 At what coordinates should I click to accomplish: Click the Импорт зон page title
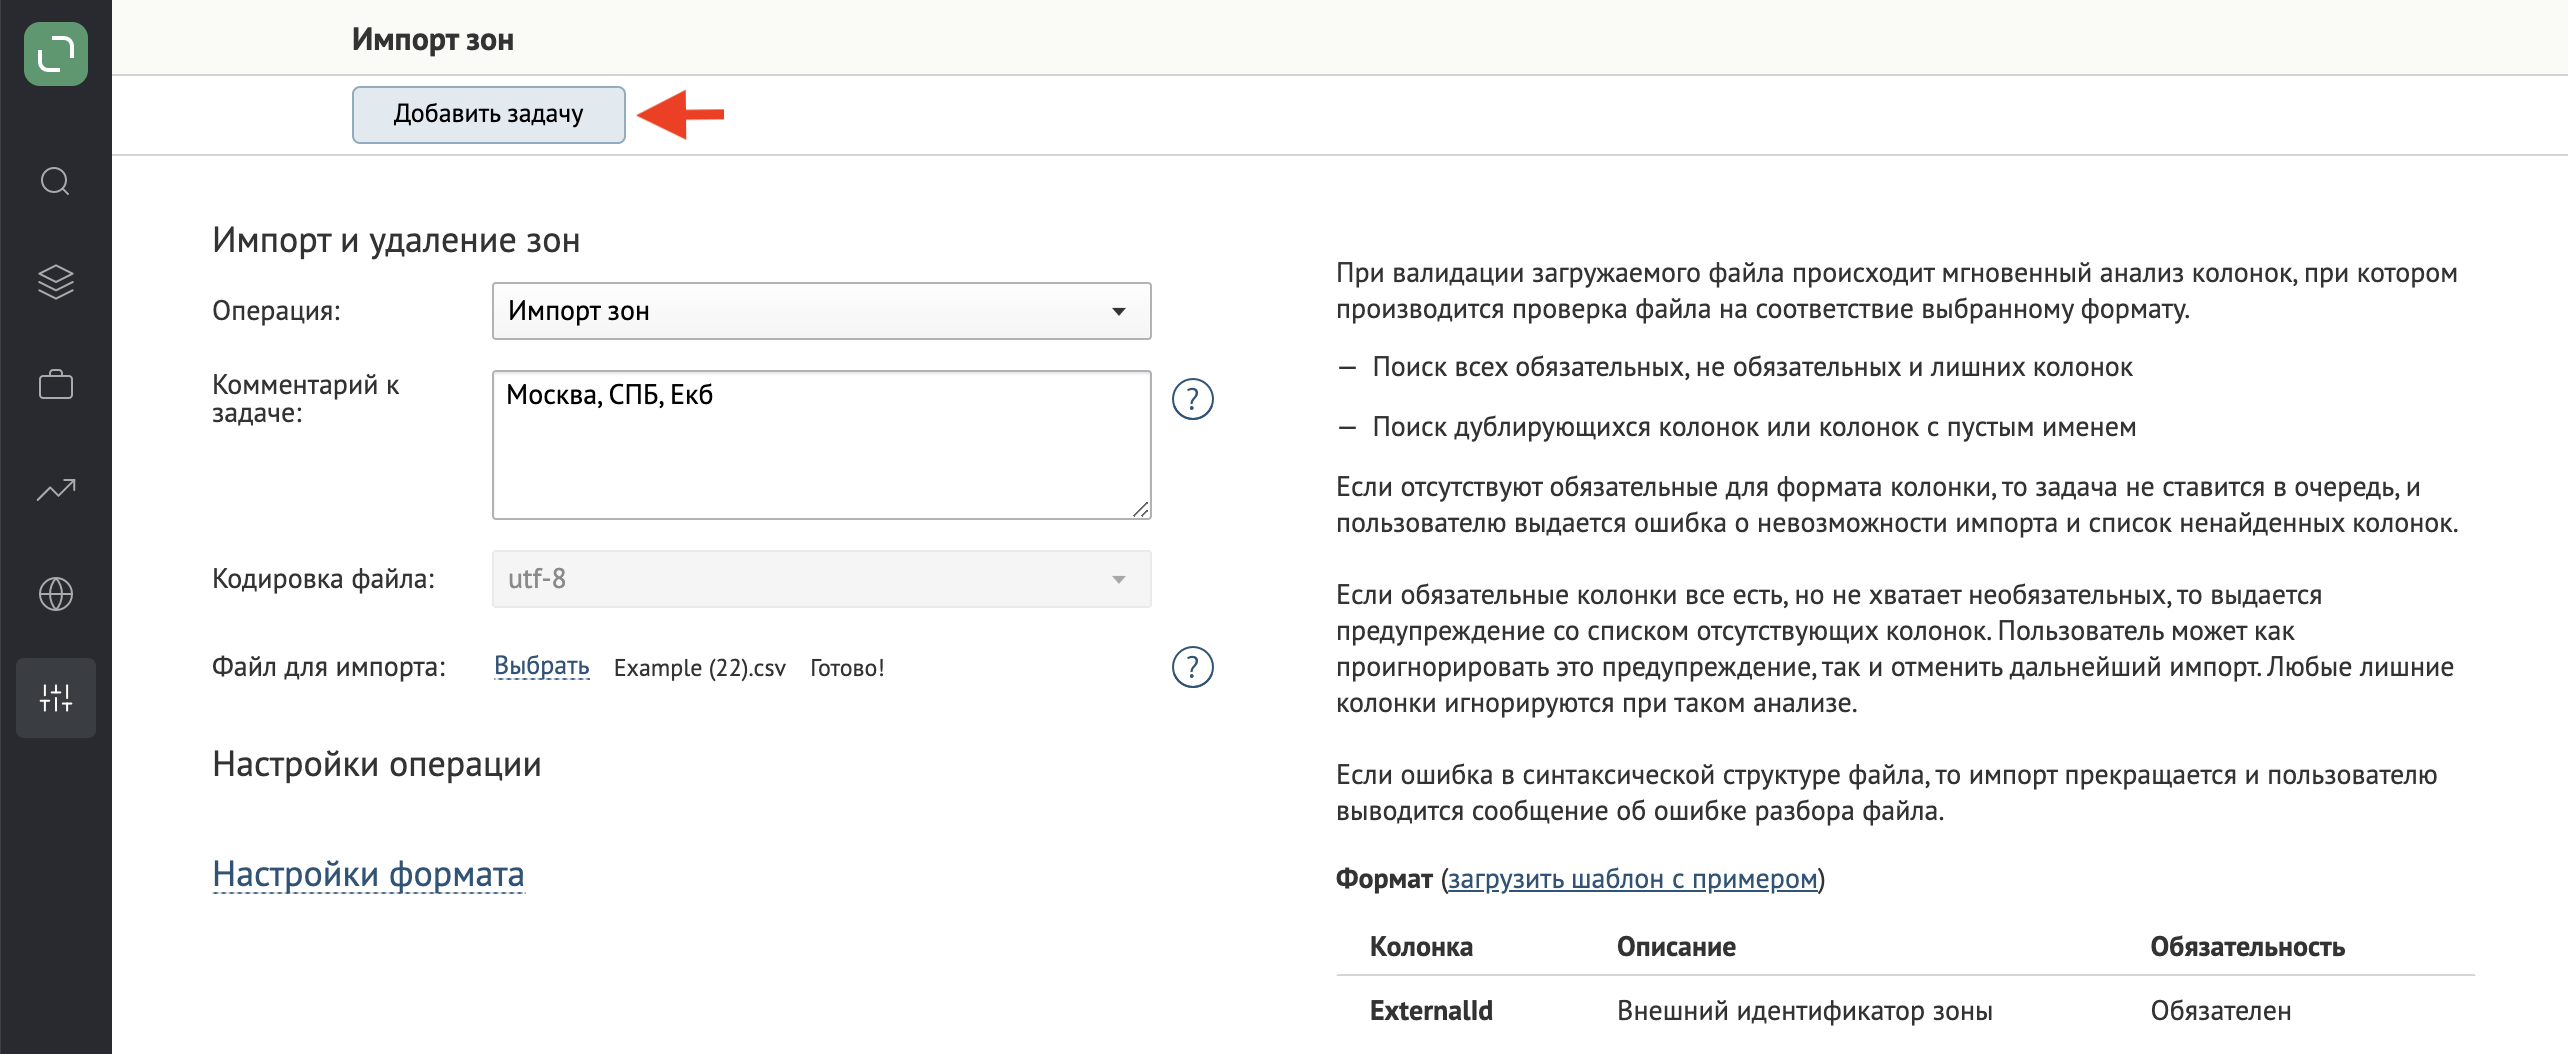pos(433,40)
